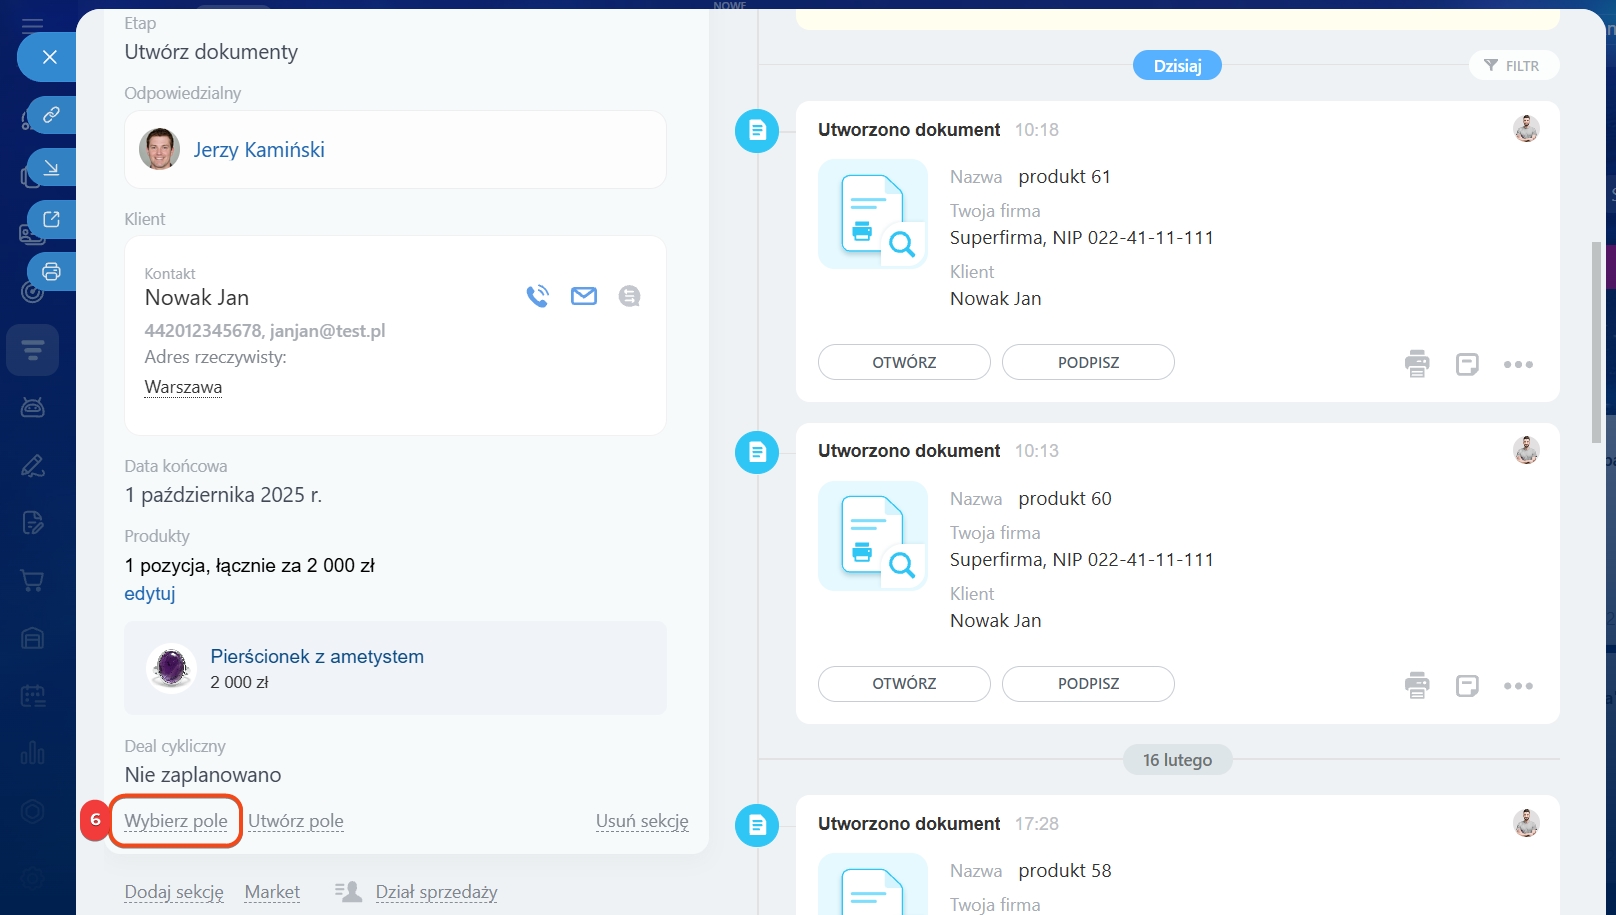Click the document name produkt 60
The width and height of the screenshot is (1616, 915).
coord(1065,499)
